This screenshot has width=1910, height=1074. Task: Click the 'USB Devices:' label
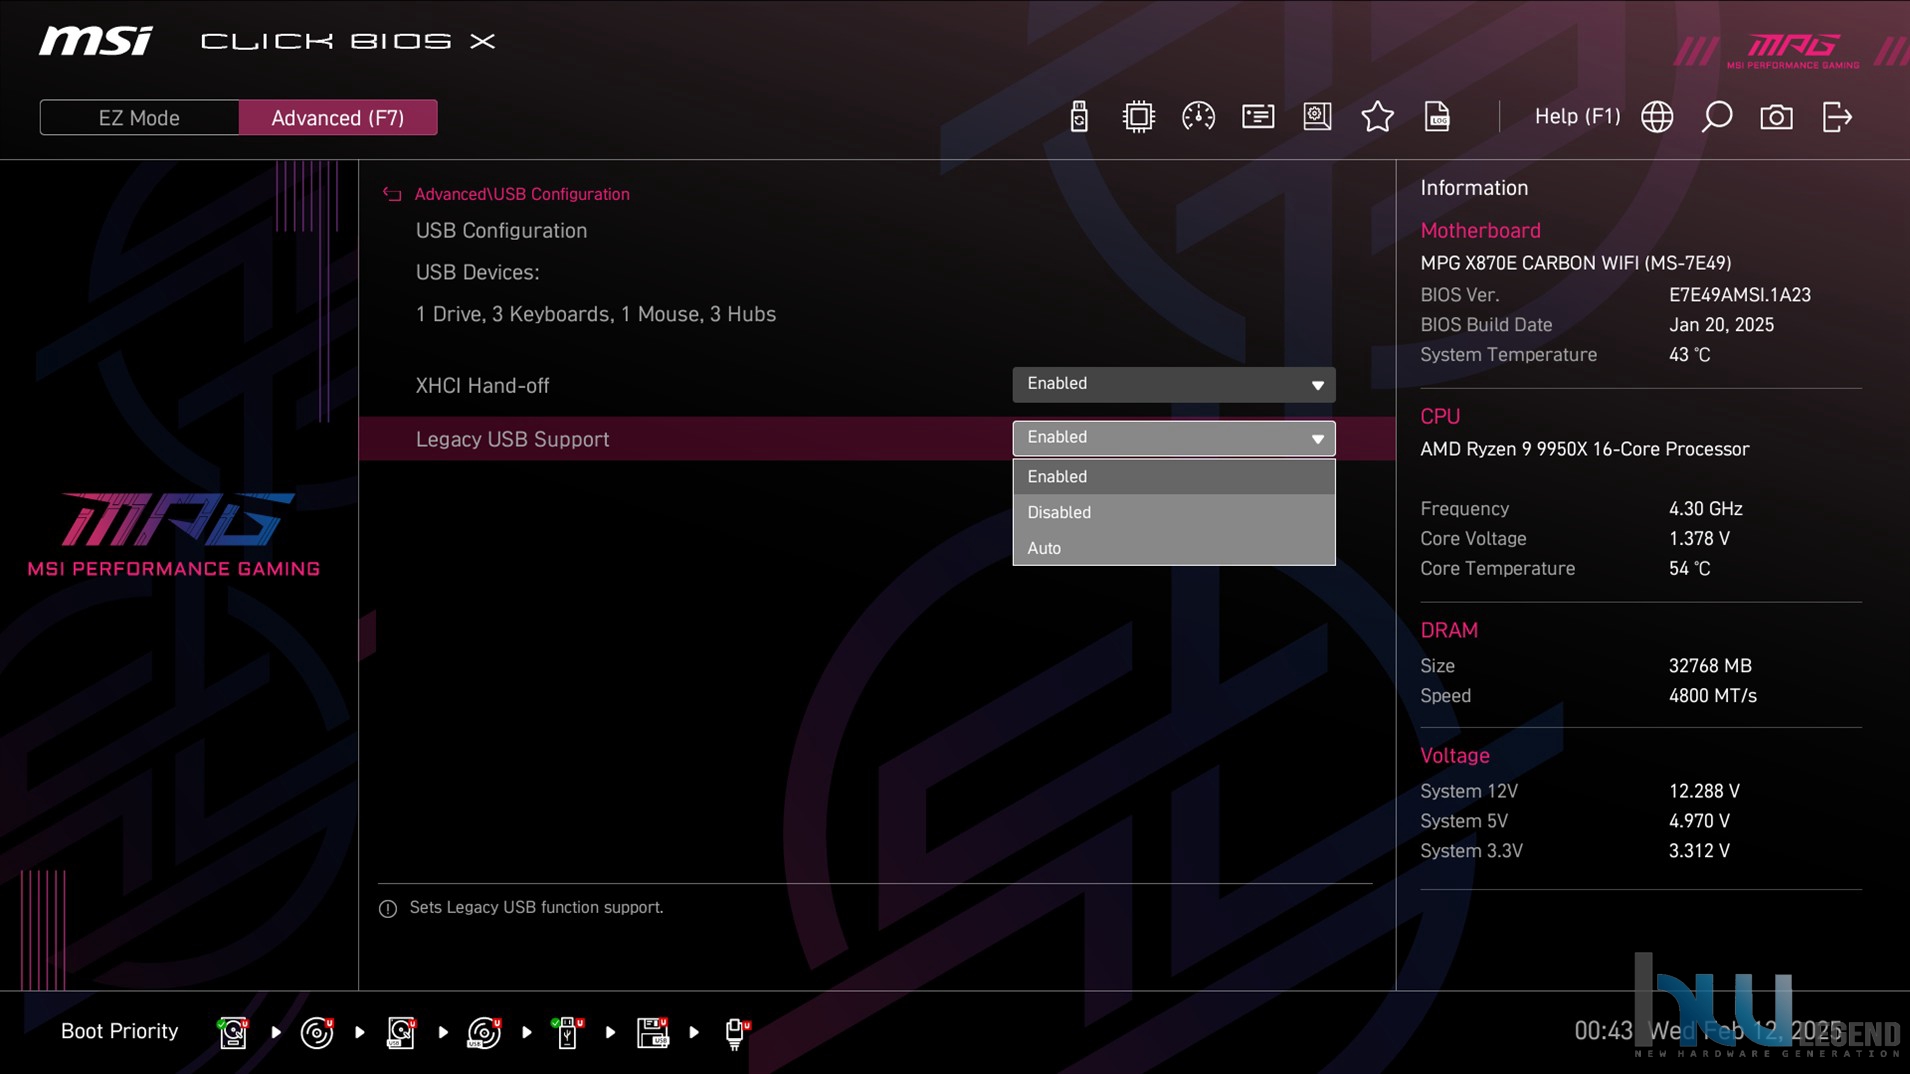tap(477, 272)
